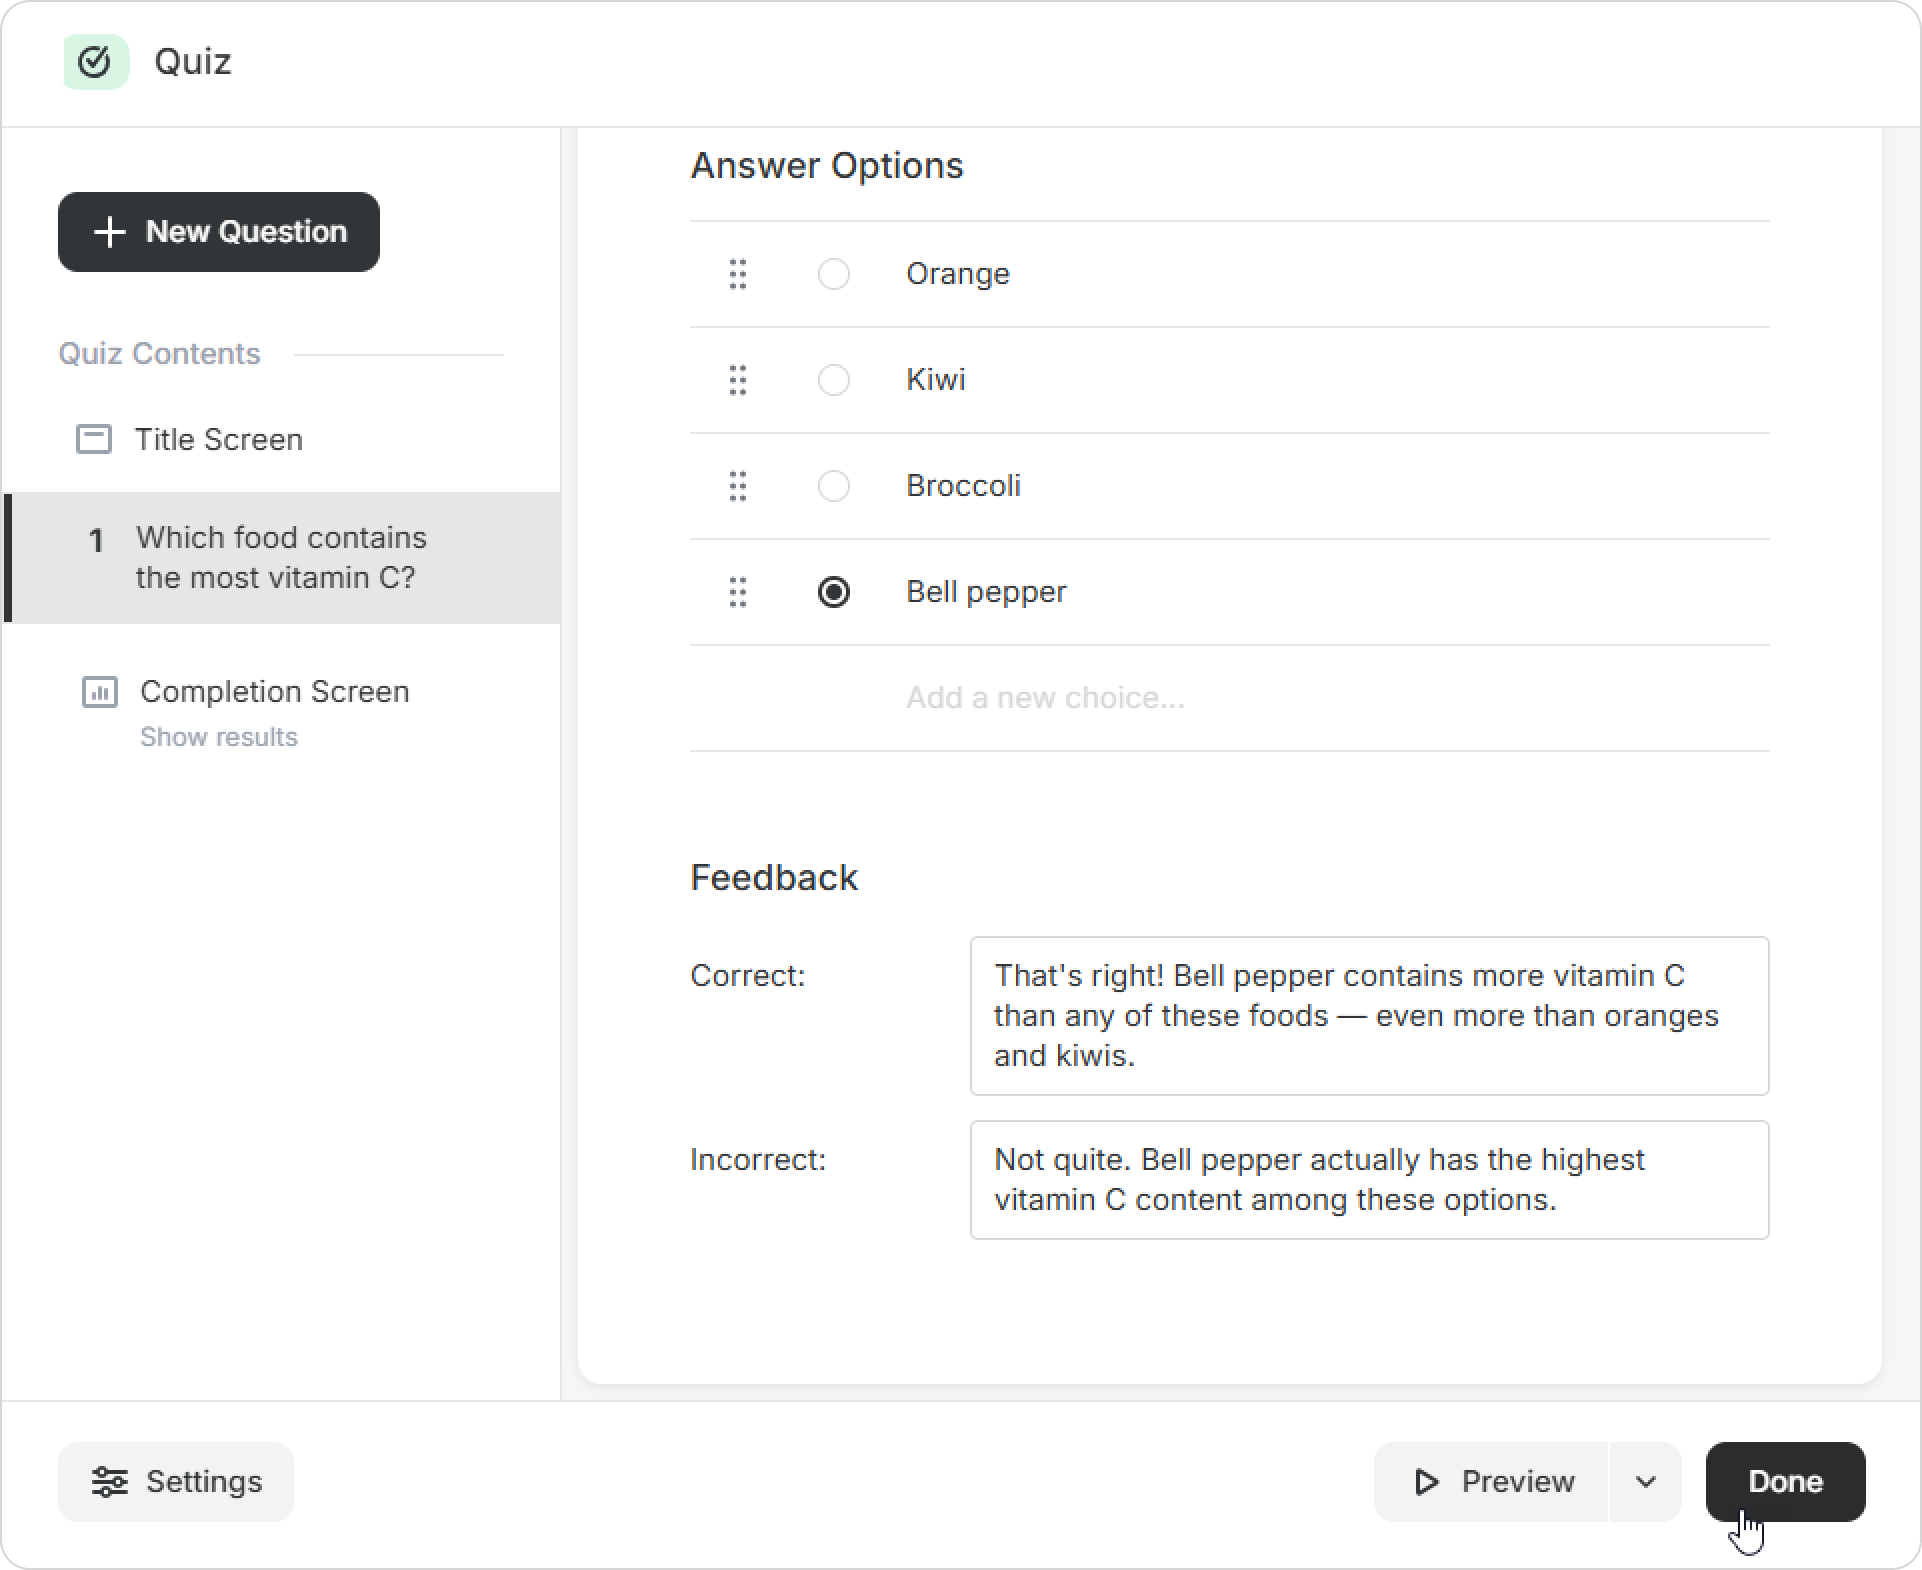Image resolution: width=1922 pixels, height=1570 pixels.
Task: Mark Broccoli as the correct answer
Action: coord(834,486)
